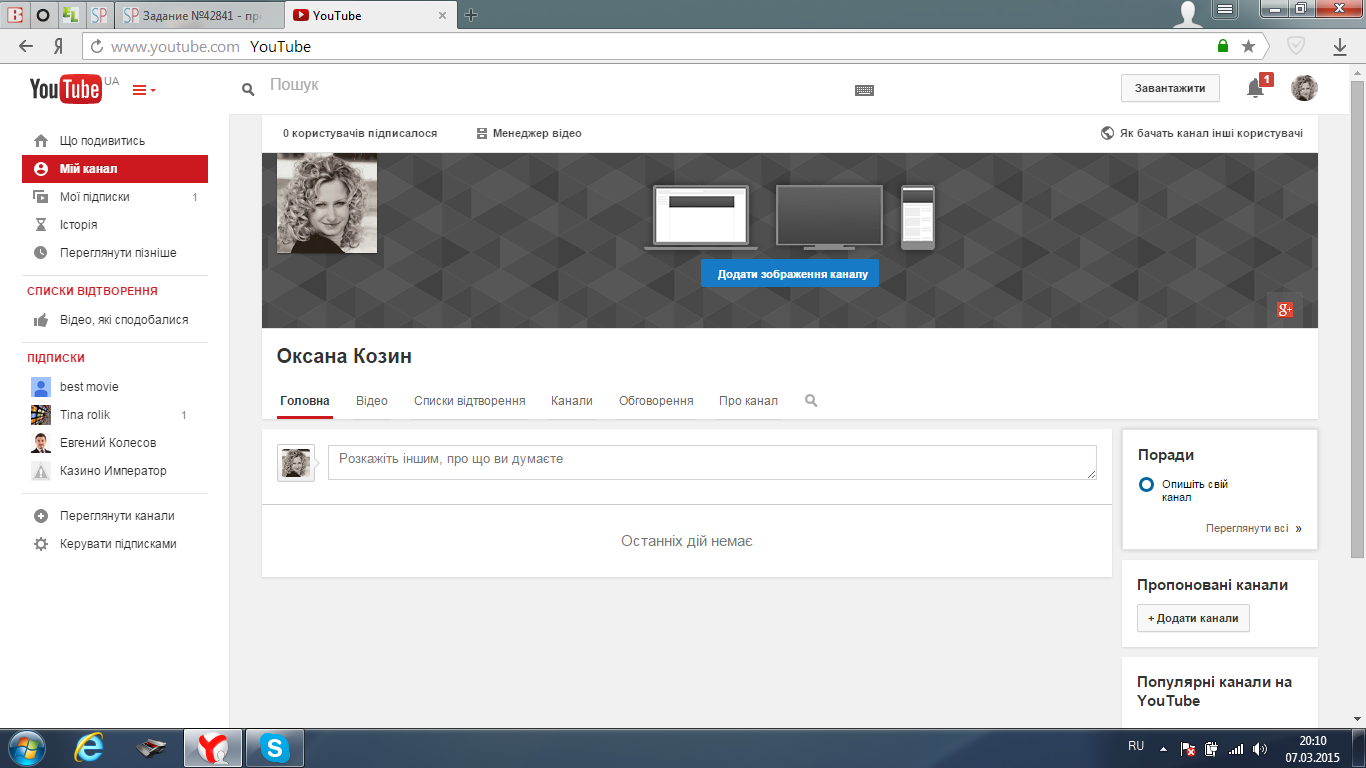Select the Опишіть свій канал radio item
Viewport: 1366px width, 768px height.
pos(1147,485)
